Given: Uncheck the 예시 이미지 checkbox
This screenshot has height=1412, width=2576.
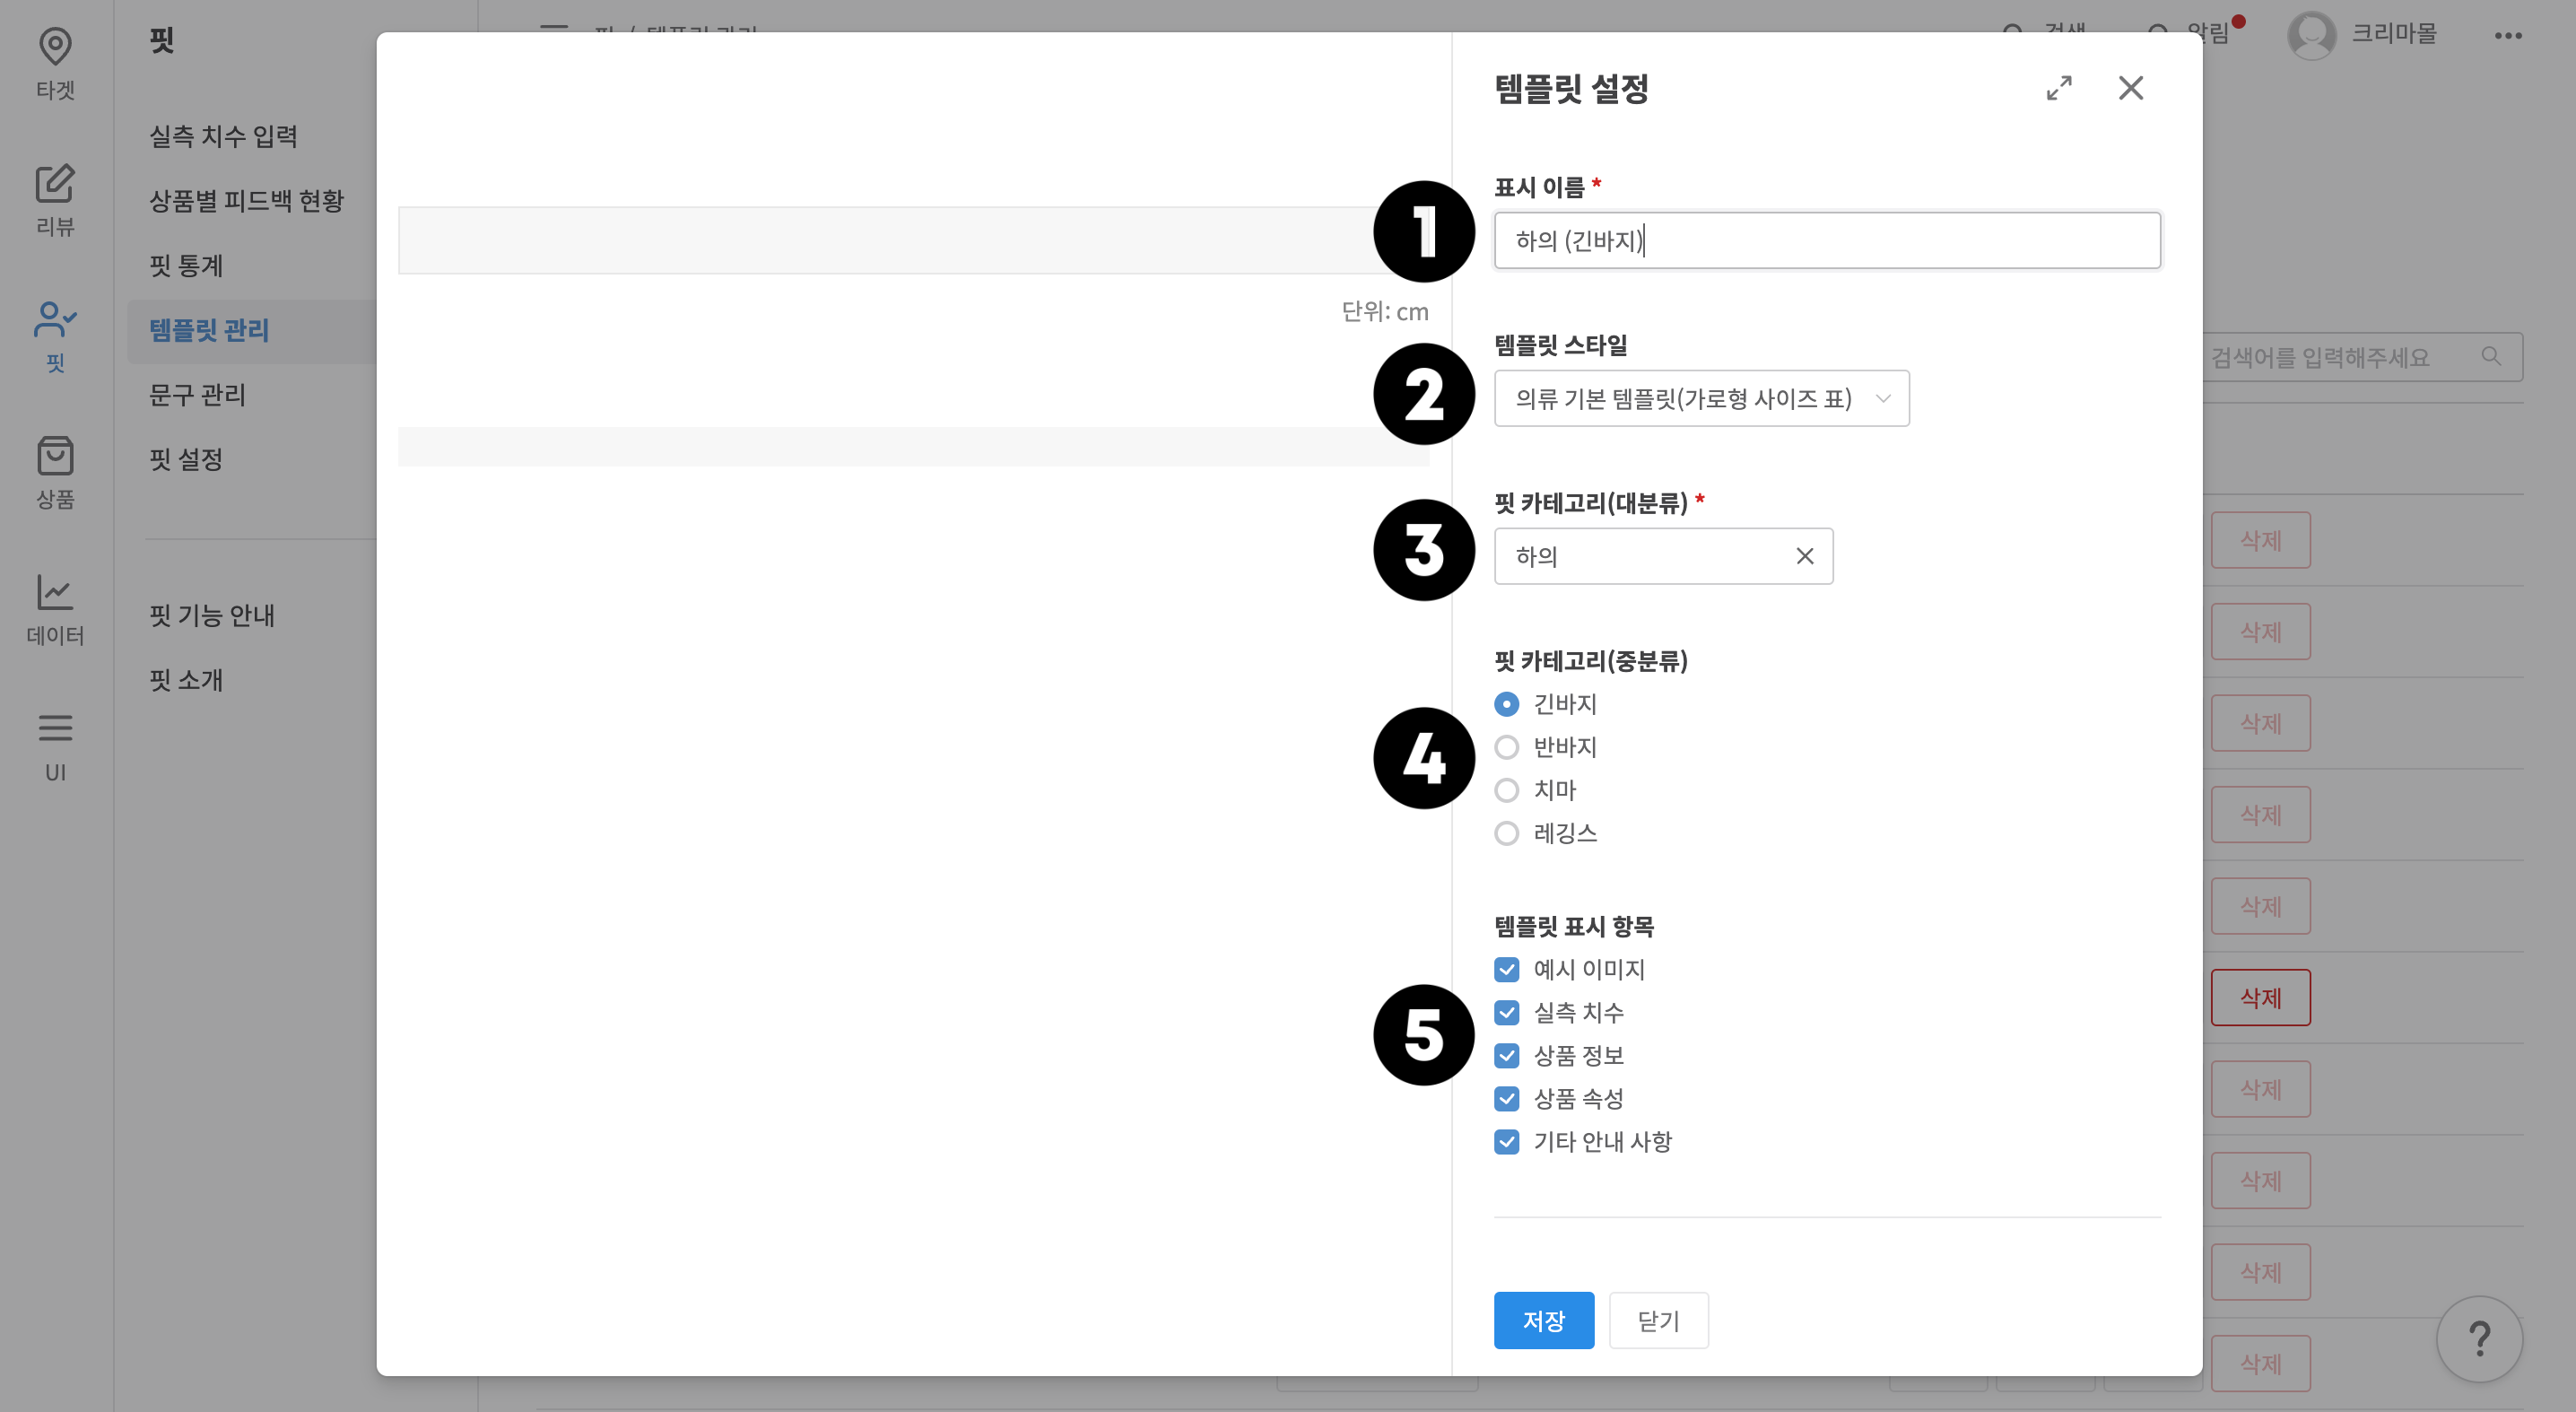Looking at the screenshot, I should point(1507,969).
